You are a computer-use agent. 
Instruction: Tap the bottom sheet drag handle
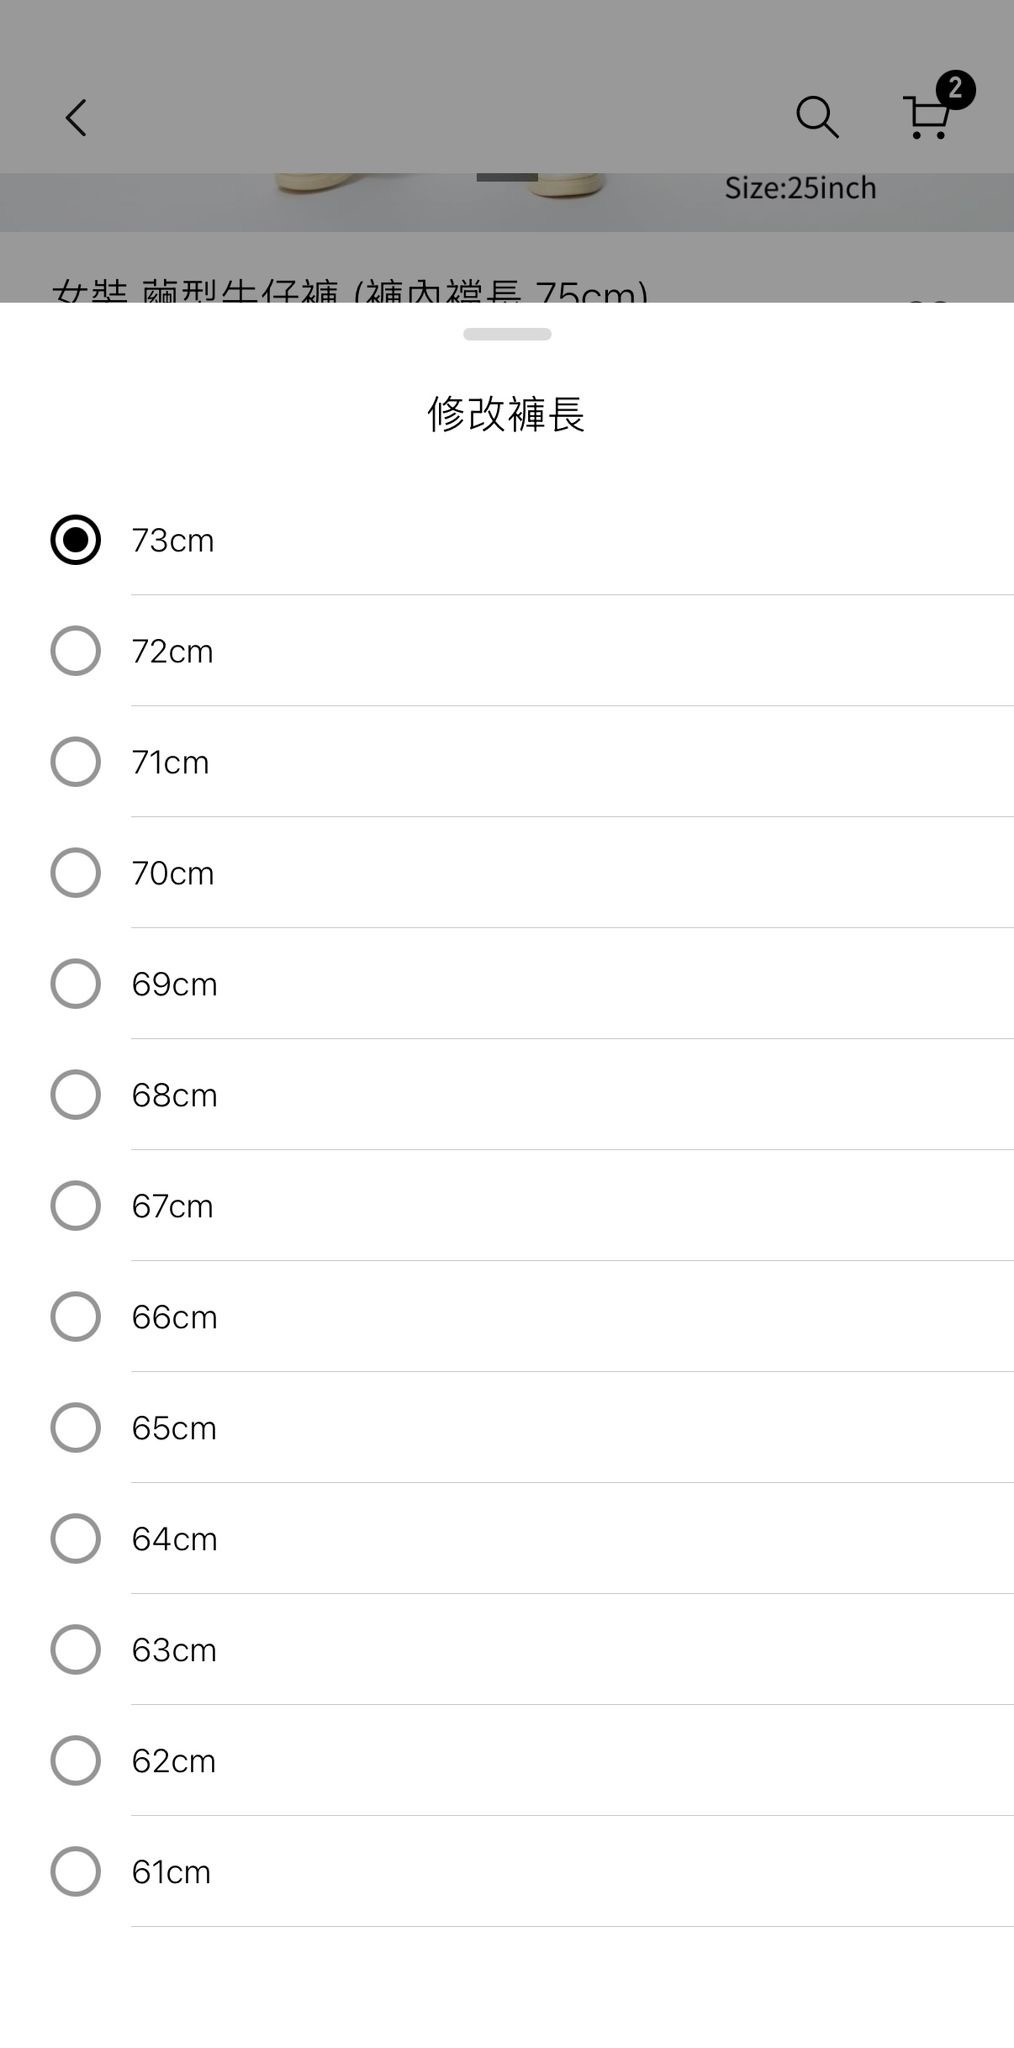507,334
